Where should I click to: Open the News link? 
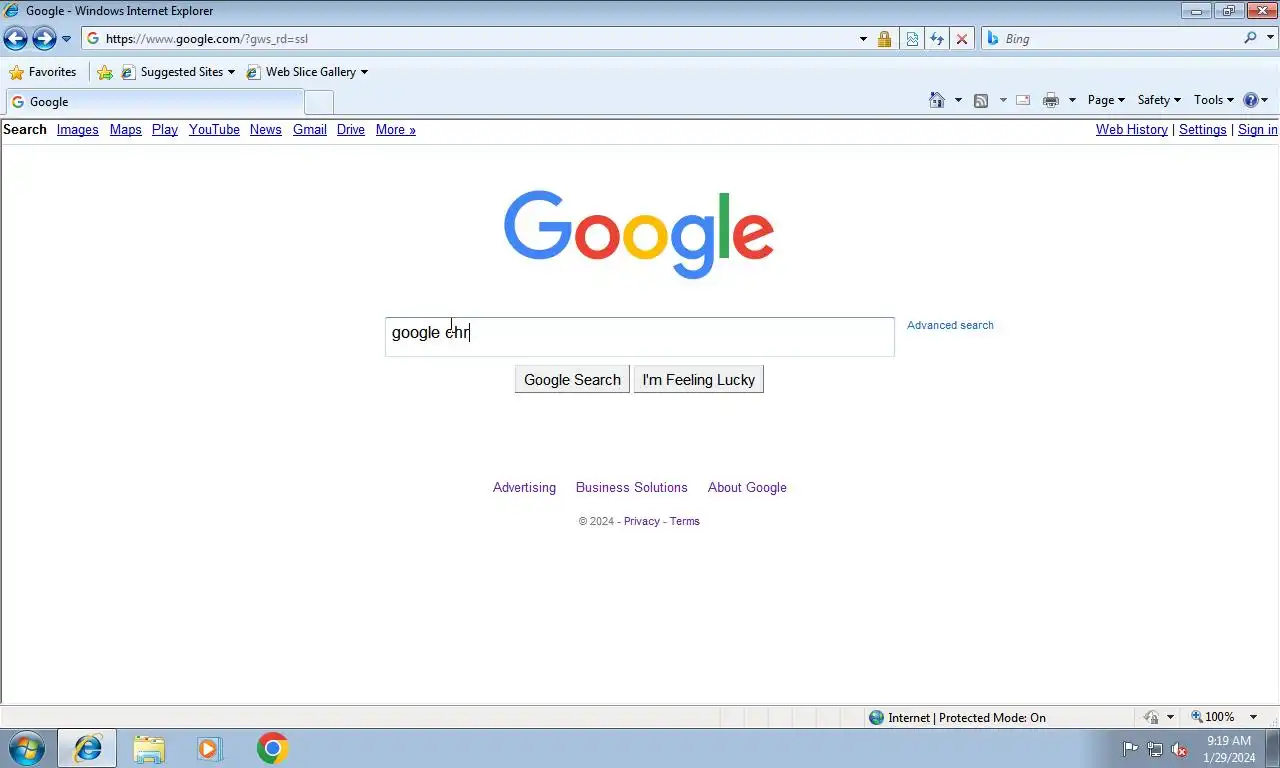pos(265,130)
